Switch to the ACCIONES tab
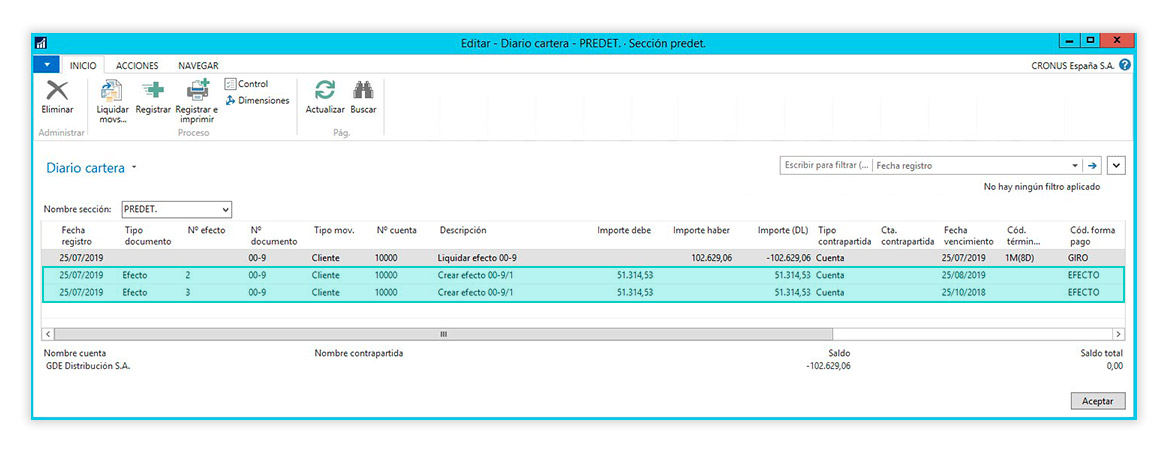1168x452 pixels. click(137, 65)
